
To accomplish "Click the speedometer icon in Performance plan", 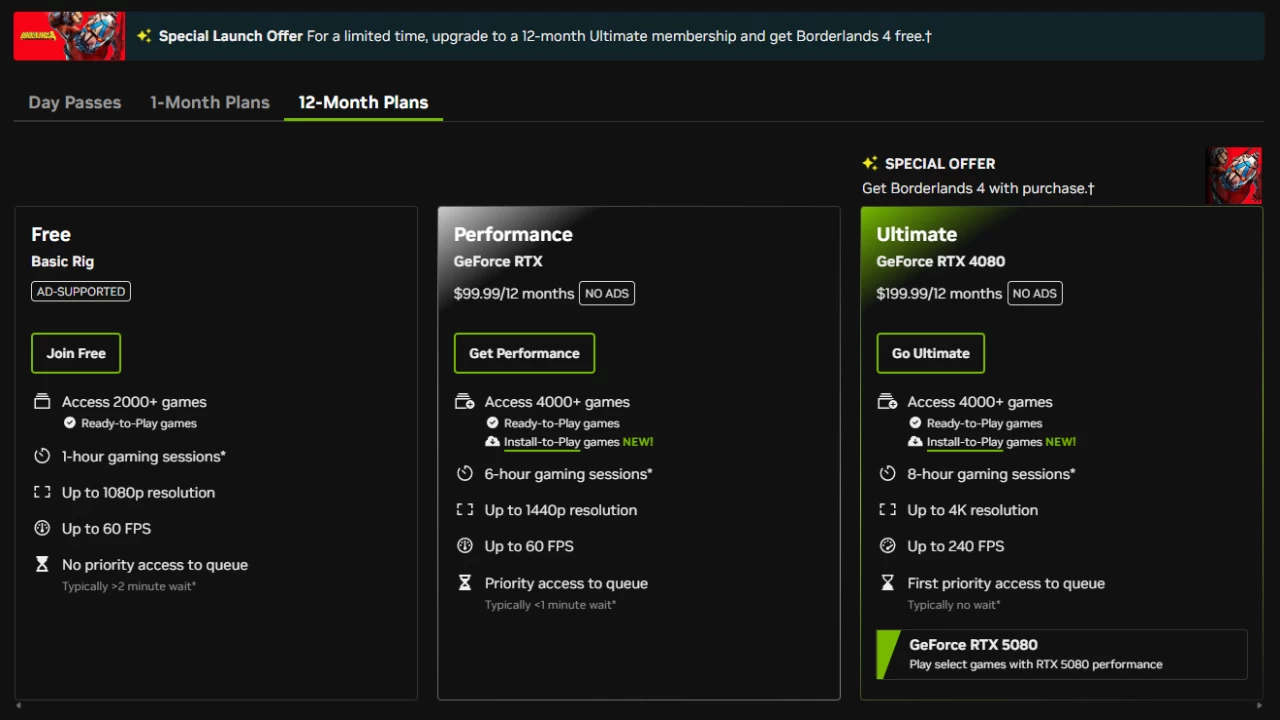I will point(465,546).
